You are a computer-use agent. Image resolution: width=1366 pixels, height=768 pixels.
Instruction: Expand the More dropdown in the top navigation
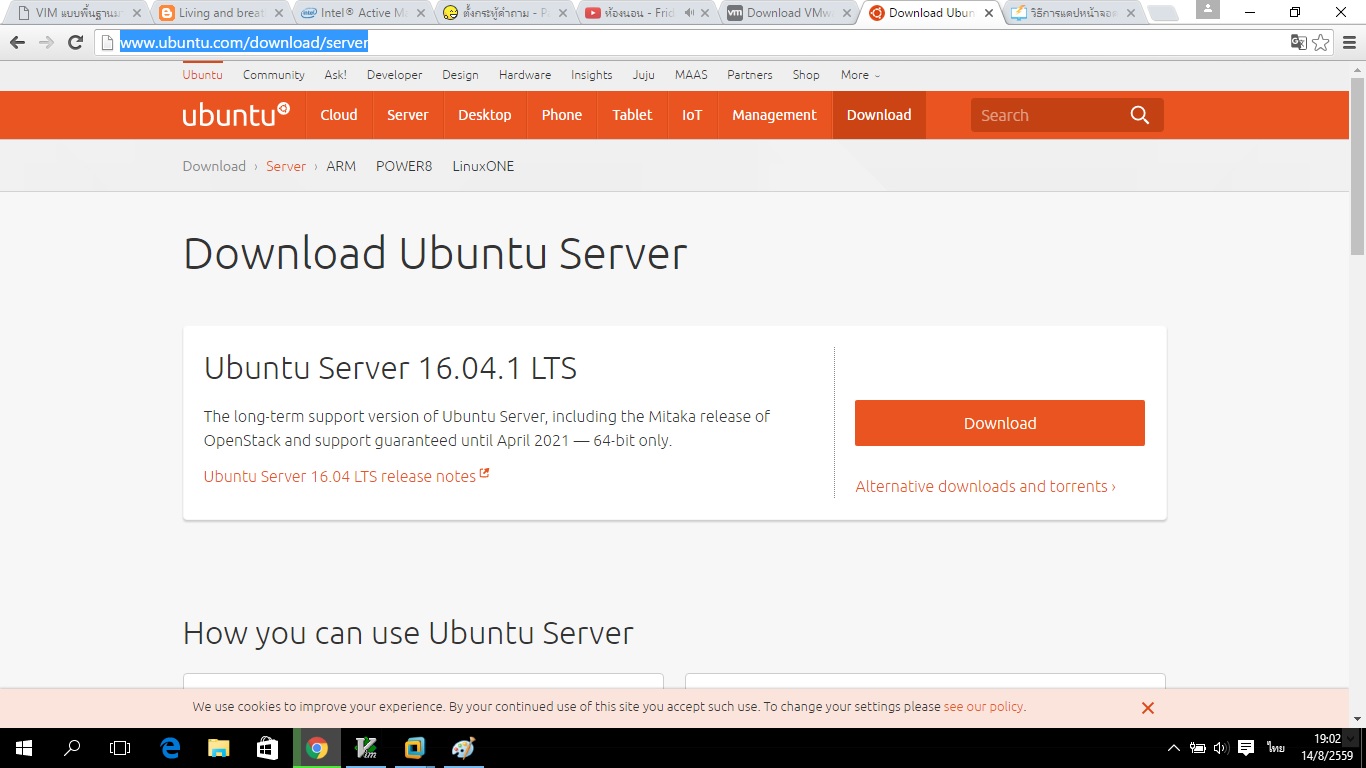click(x=860, y=75)
